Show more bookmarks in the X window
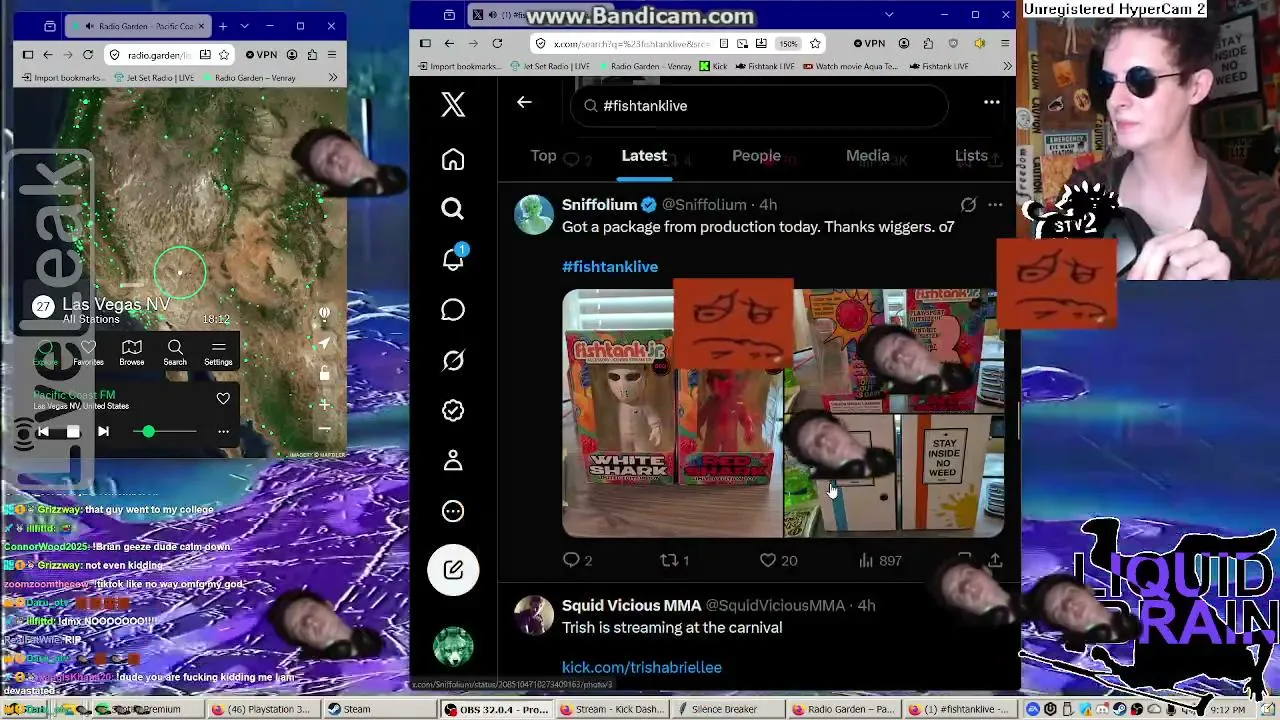This screenshot has height=720, width=1280. click(x=1007, y=66)
